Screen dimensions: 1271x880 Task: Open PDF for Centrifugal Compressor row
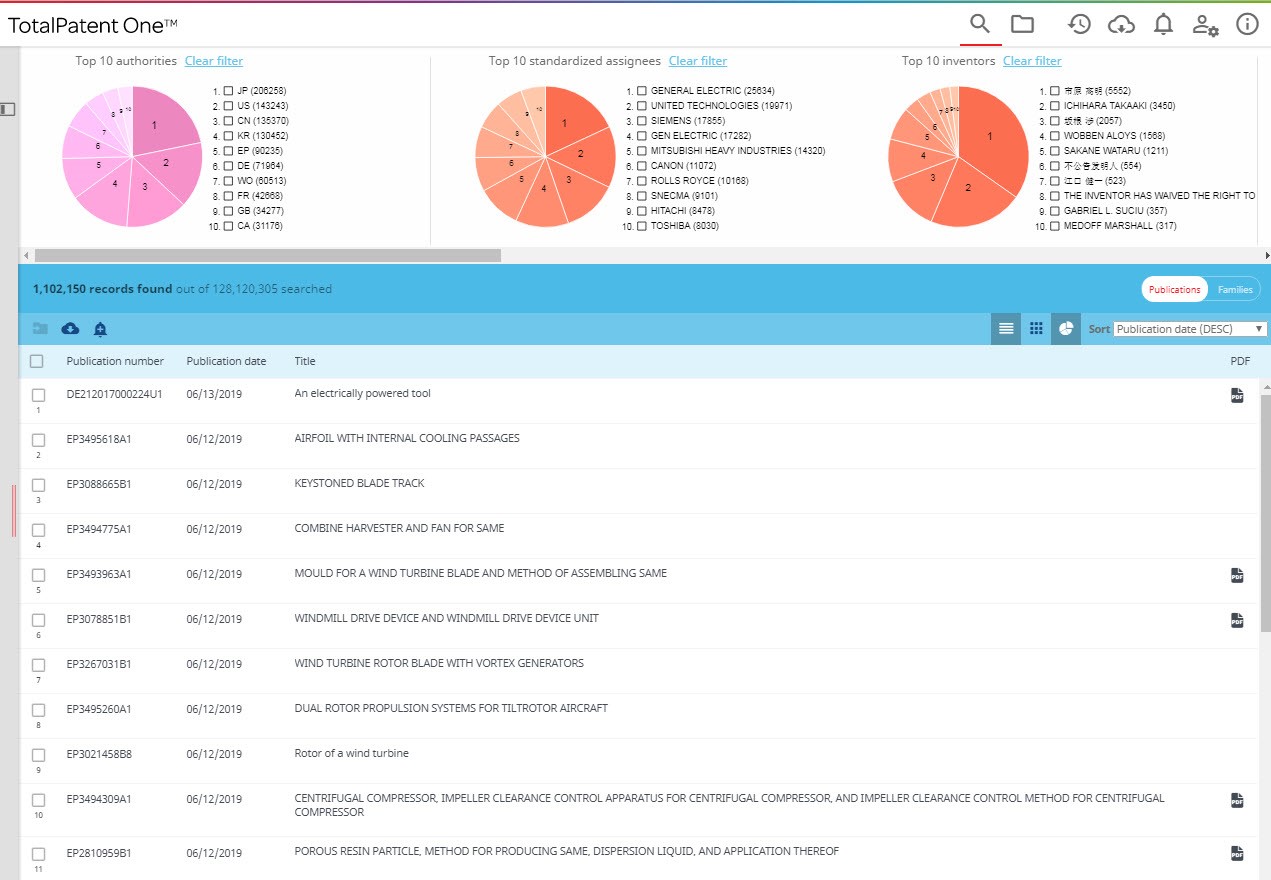pos(1237,800)
